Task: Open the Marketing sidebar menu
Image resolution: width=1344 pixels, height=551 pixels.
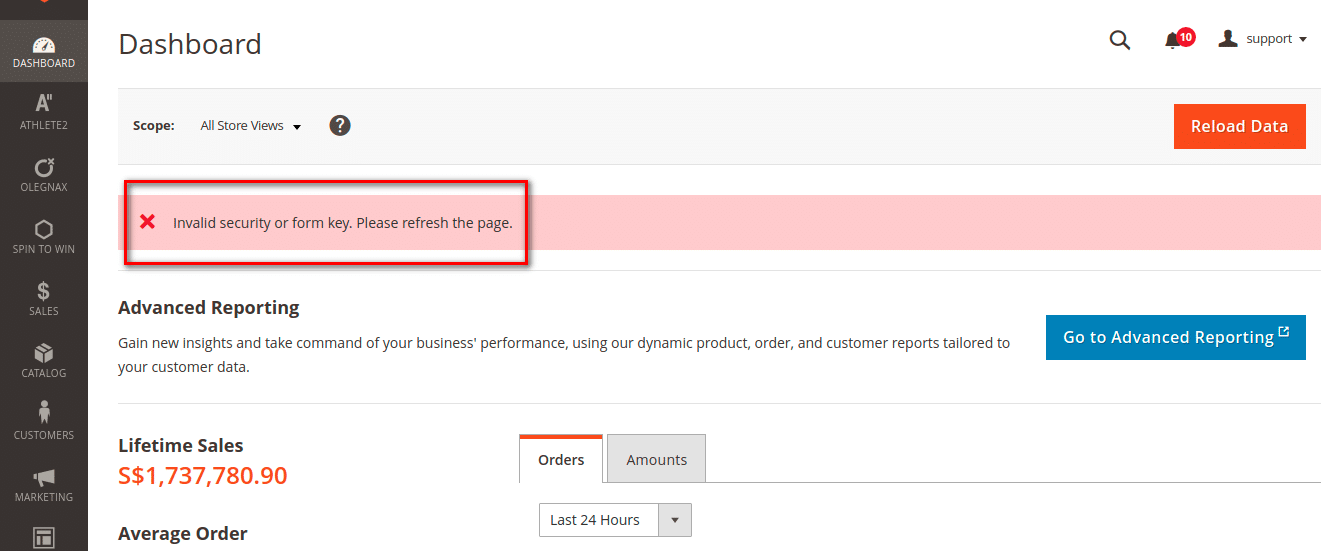Action: [43, 484]
